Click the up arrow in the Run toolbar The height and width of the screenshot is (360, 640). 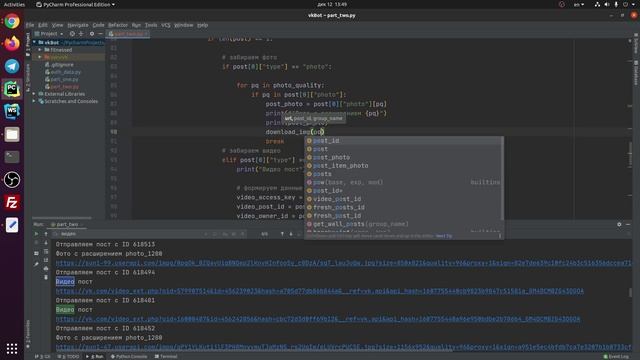46,234
